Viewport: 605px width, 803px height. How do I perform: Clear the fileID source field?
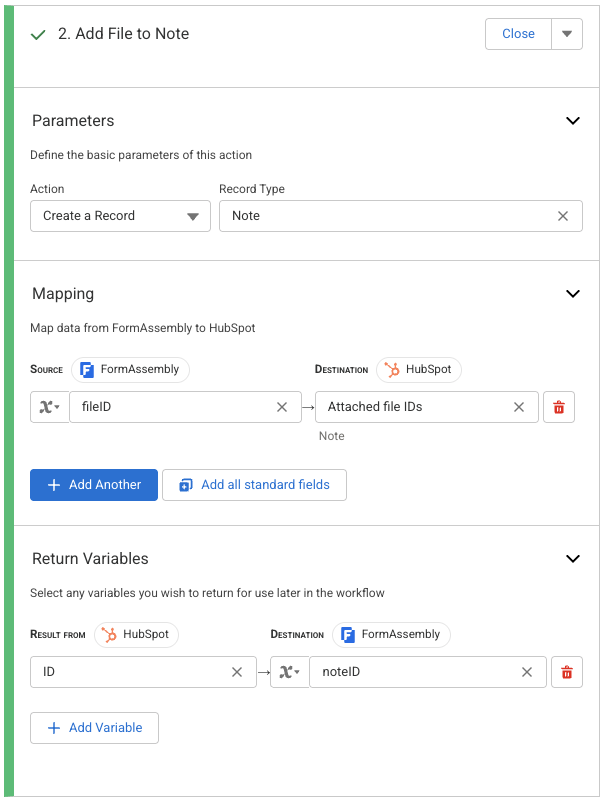tap(282, 407)
